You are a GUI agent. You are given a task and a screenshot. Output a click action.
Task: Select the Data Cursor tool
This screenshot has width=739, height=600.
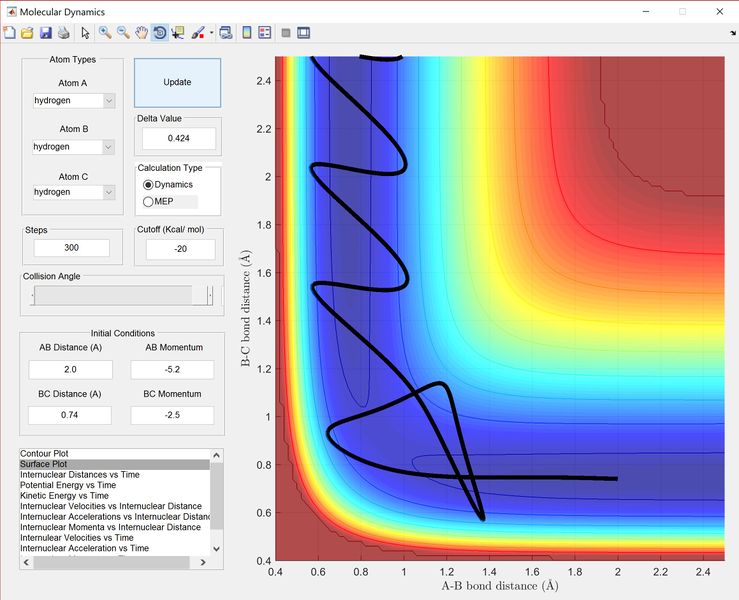(178, 33)
